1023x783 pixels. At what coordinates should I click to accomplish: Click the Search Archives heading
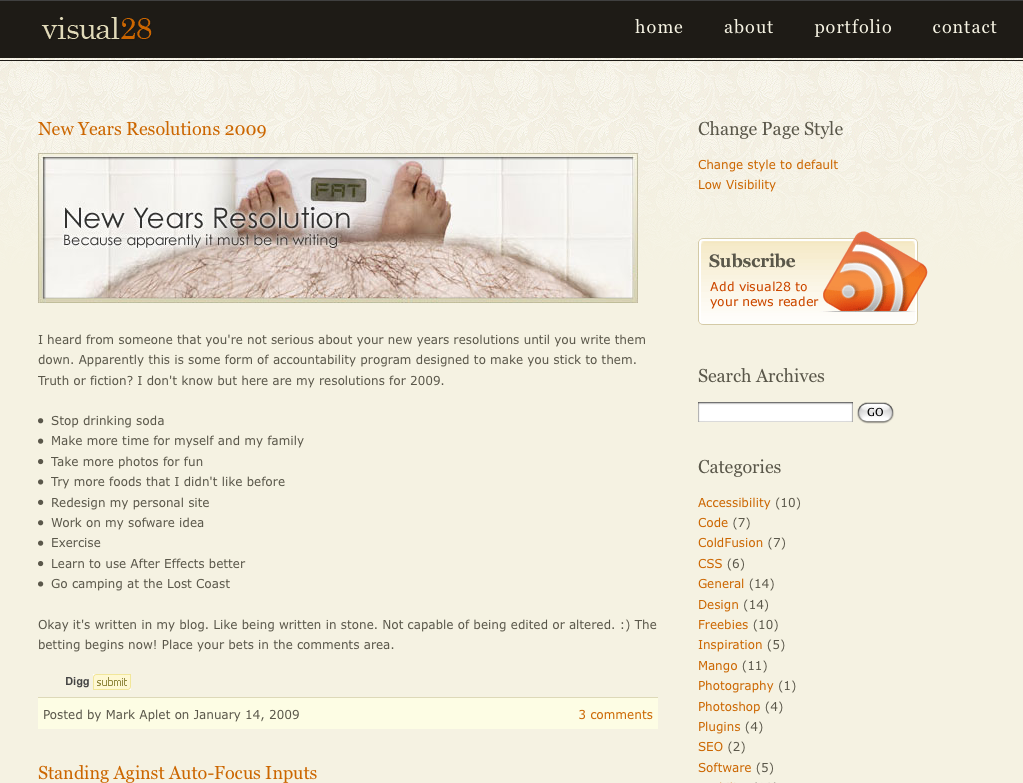click(761, 376)
